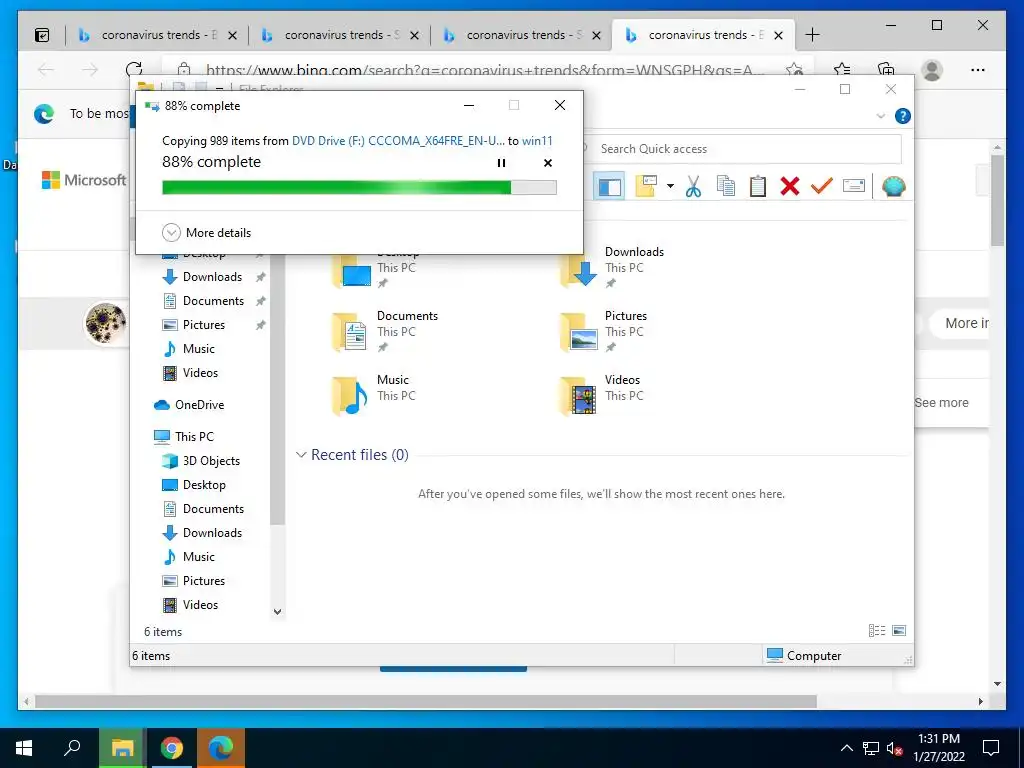Click the orange checkmark Properties icon
The height and width of the screenshot is (768, 1024).
822,187
